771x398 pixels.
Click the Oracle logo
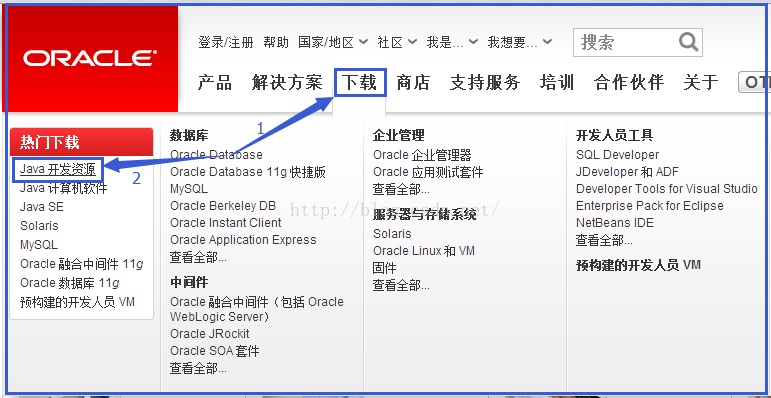[x=90, y=59]
